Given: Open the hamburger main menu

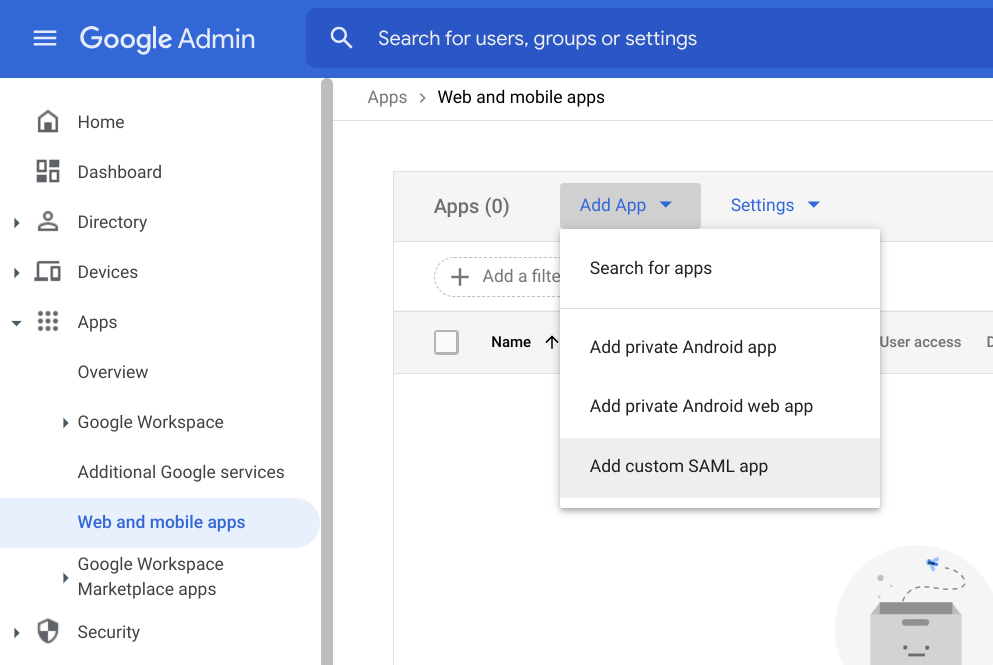Looking at the screenshot, I should [45, 39].
